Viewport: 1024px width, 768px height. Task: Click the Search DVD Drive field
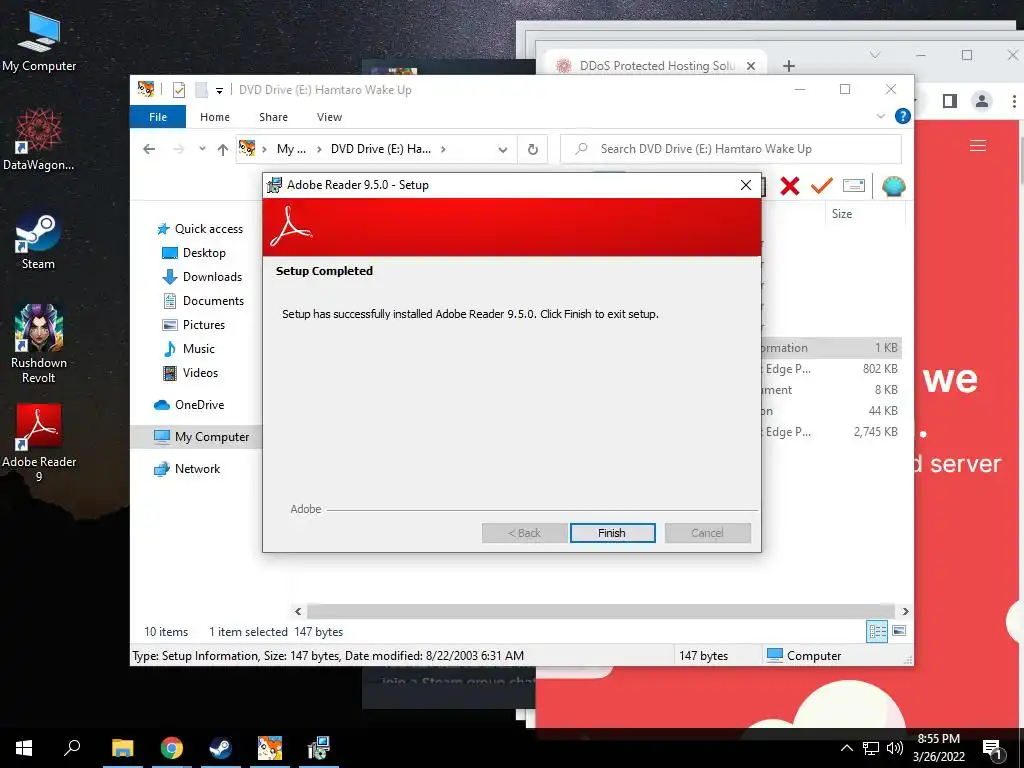coord(731,149)
